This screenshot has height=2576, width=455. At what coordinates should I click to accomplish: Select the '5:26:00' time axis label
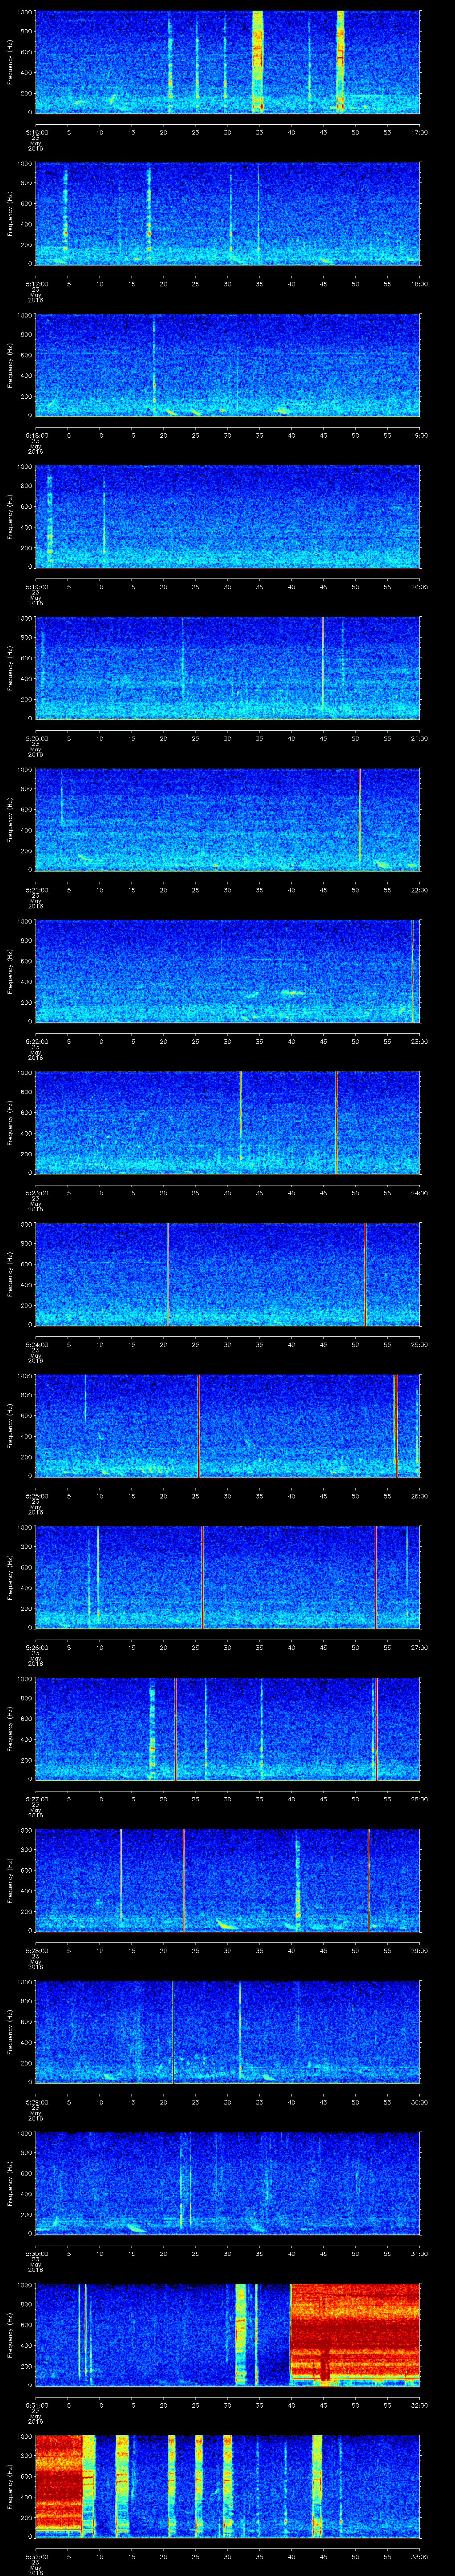point(36,1648)
